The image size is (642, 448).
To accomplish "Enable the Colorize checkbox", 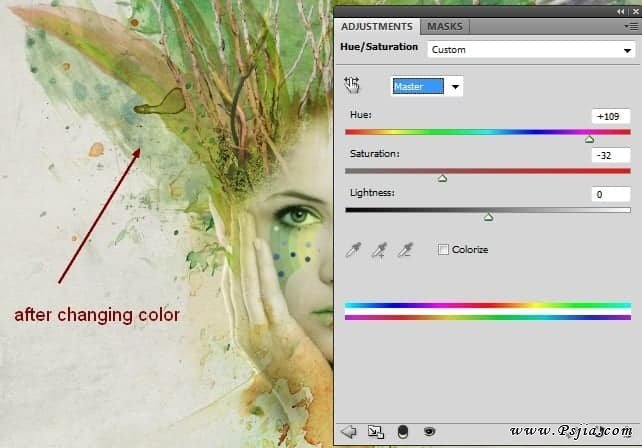I will (443, 249).
